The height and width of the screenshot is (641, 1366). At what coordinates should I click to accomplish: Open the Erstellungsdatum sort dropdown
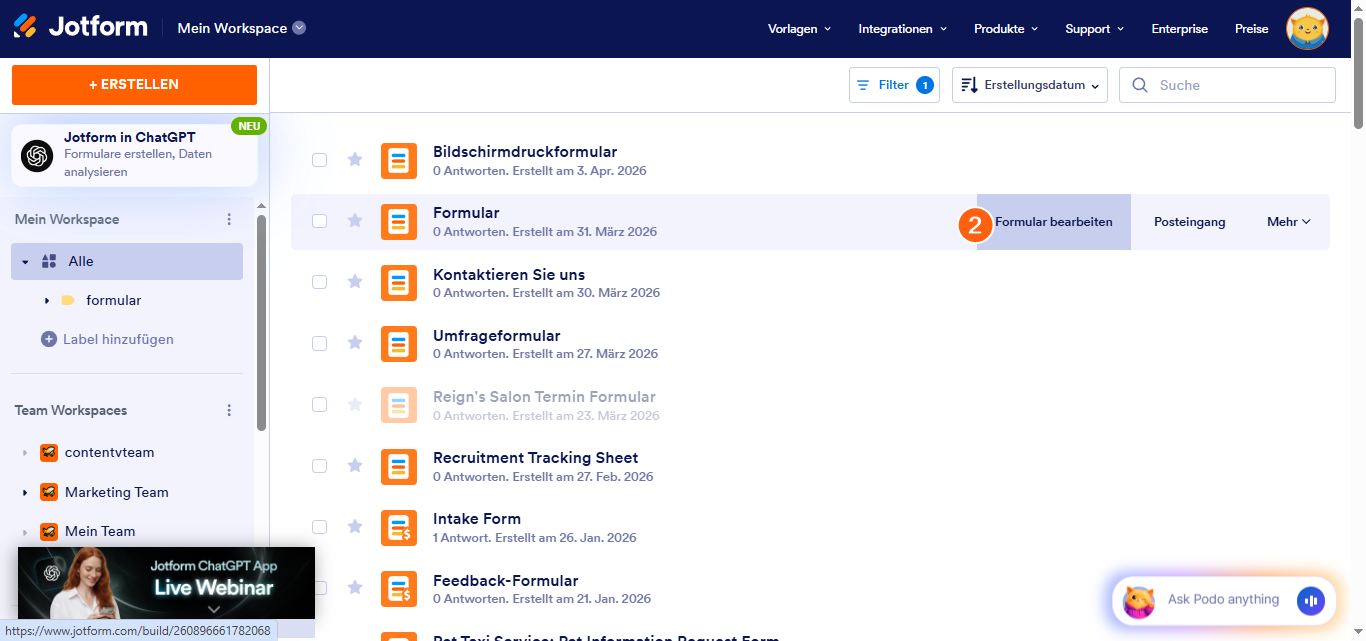1030,86
